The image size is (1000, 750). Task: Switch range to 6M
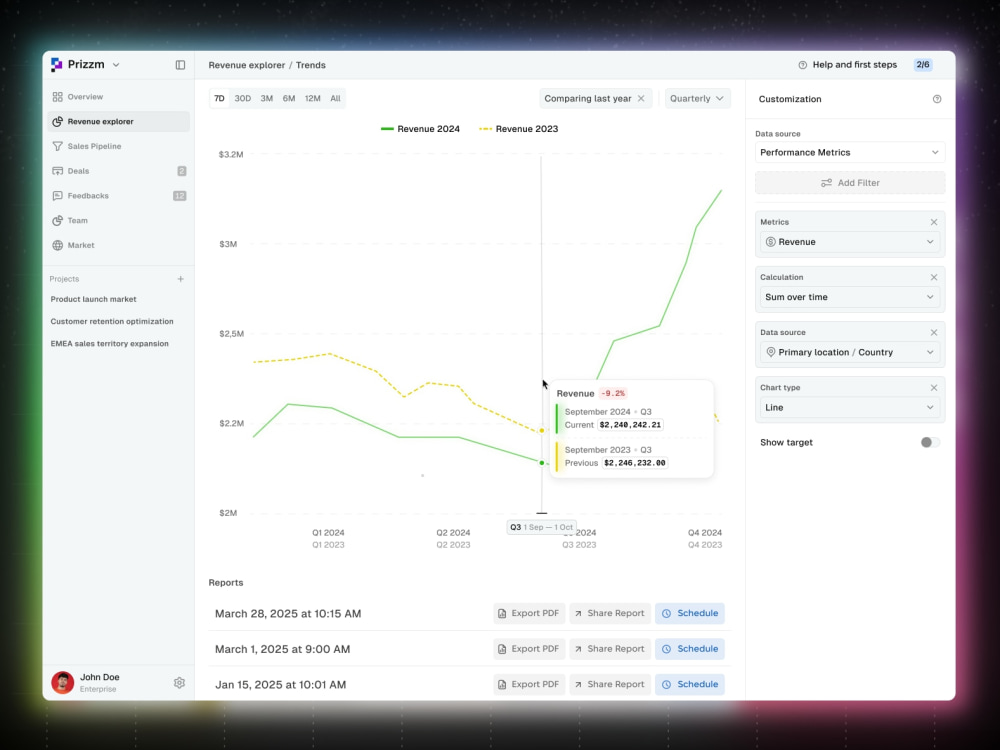pyautogui.click(x=289, y=98)
